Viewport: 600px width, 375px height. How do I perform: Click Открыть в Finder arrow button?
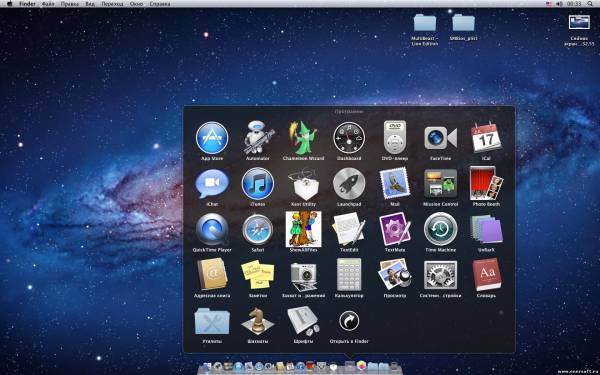[349, 321]
